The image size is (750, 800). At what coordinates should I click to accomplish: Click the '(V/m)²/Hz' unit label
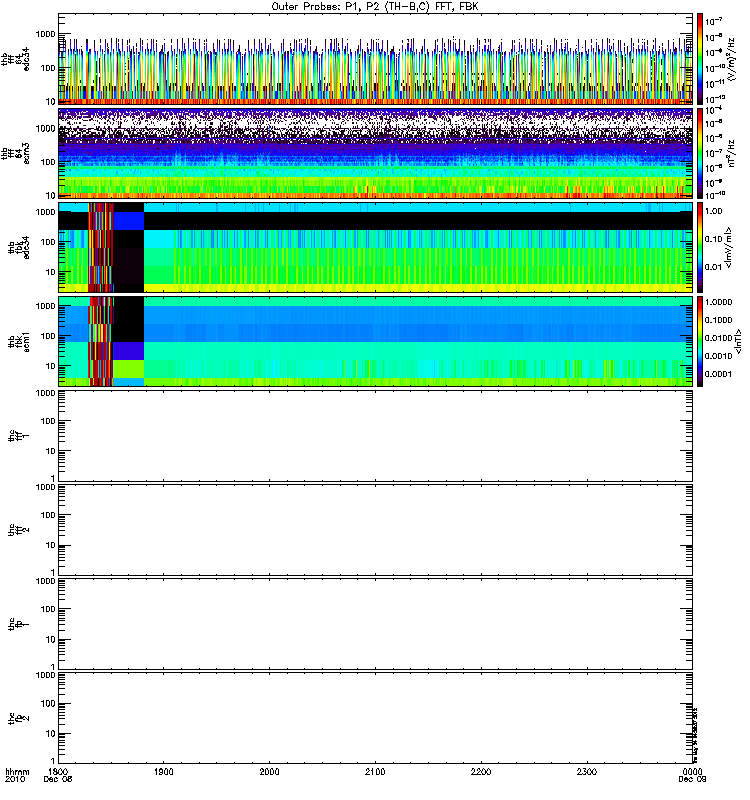coord(731,59)
